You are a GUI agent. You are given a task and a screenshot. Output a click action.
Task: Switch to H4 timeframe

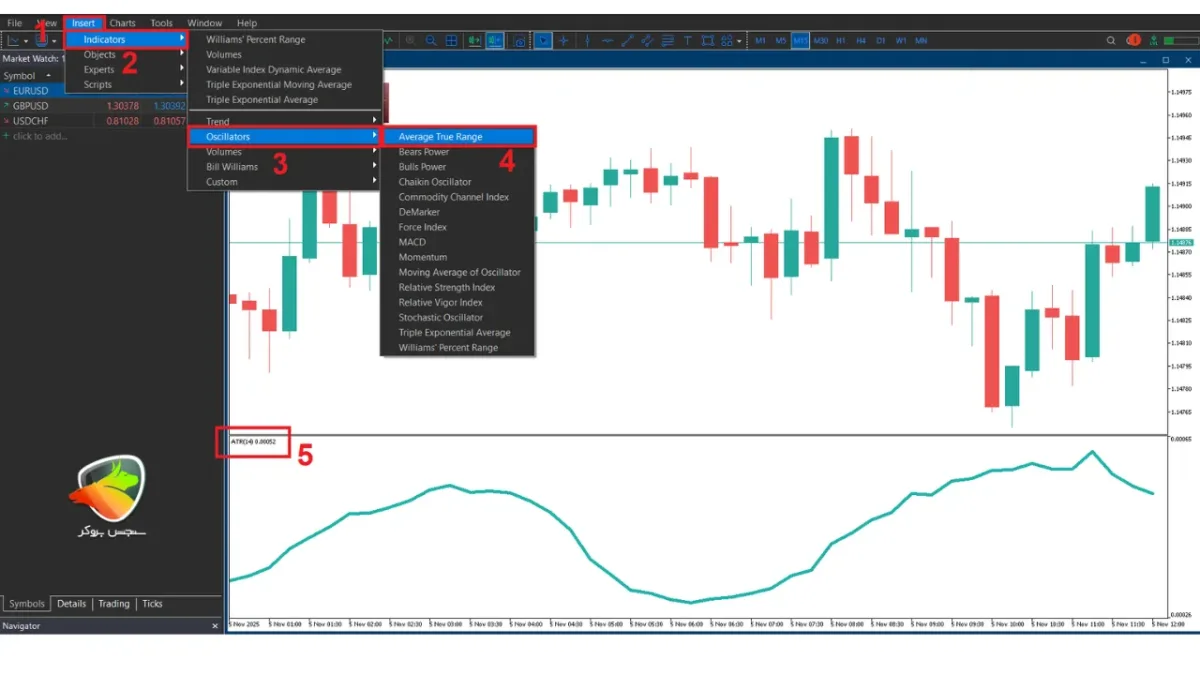pyautogui.click(x=861, y=41)
